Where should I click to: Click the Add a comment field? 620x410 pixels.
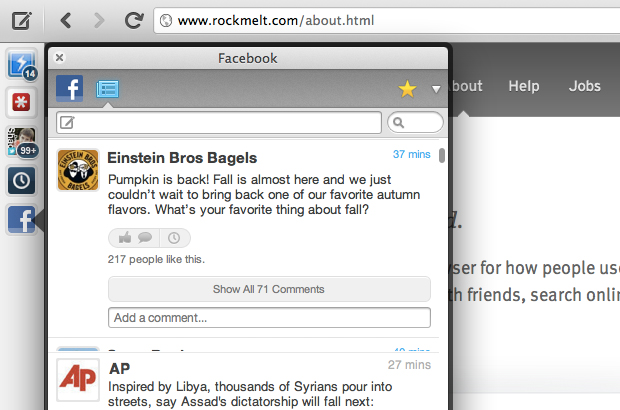[269, 317]
